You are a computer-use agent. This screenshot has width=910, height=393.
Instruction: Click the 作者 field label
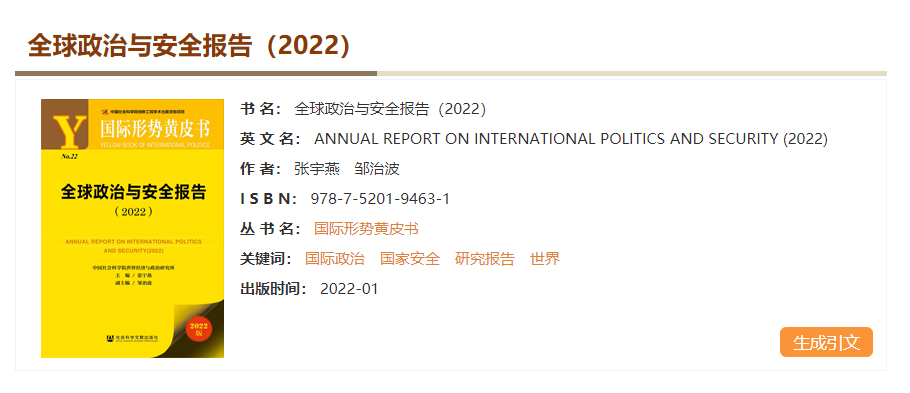point(261,169)
